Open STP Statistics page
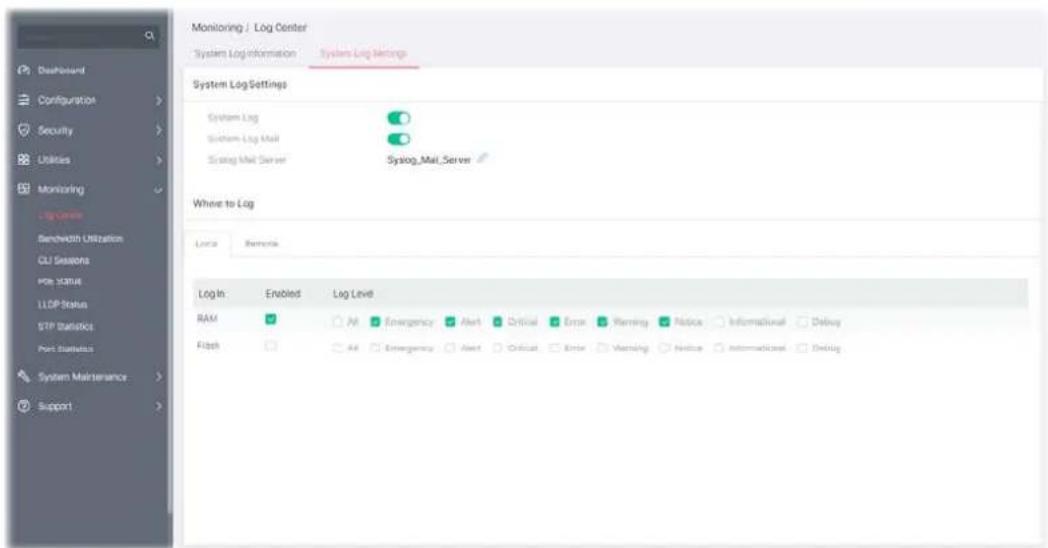 (x=66, y=326)
